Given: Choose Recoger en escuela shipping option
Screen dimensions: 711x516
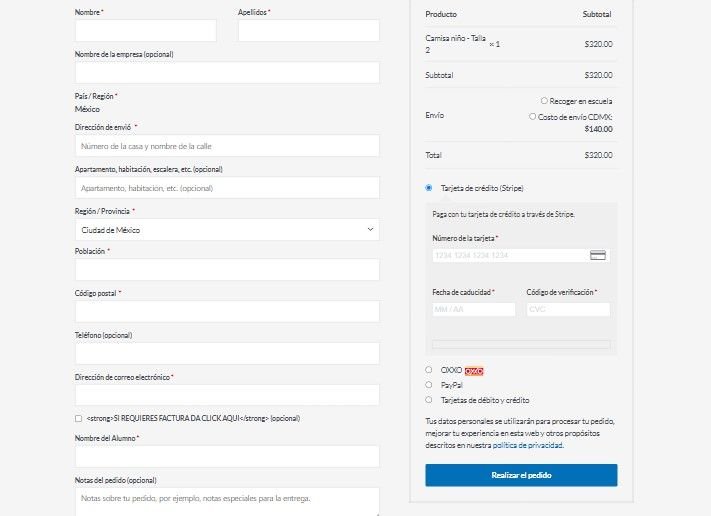Looking at the screenshot, I should (x=544, y=101).
